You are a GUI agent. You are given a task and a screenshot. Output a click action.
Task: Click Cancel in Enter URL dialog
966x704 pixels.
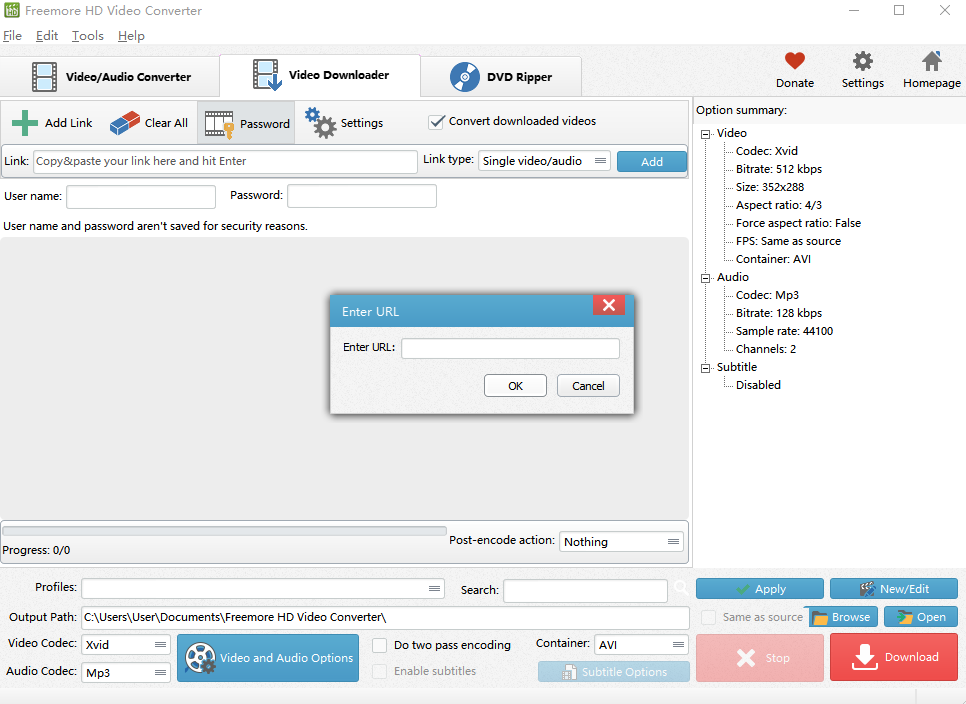click(588, 386)
